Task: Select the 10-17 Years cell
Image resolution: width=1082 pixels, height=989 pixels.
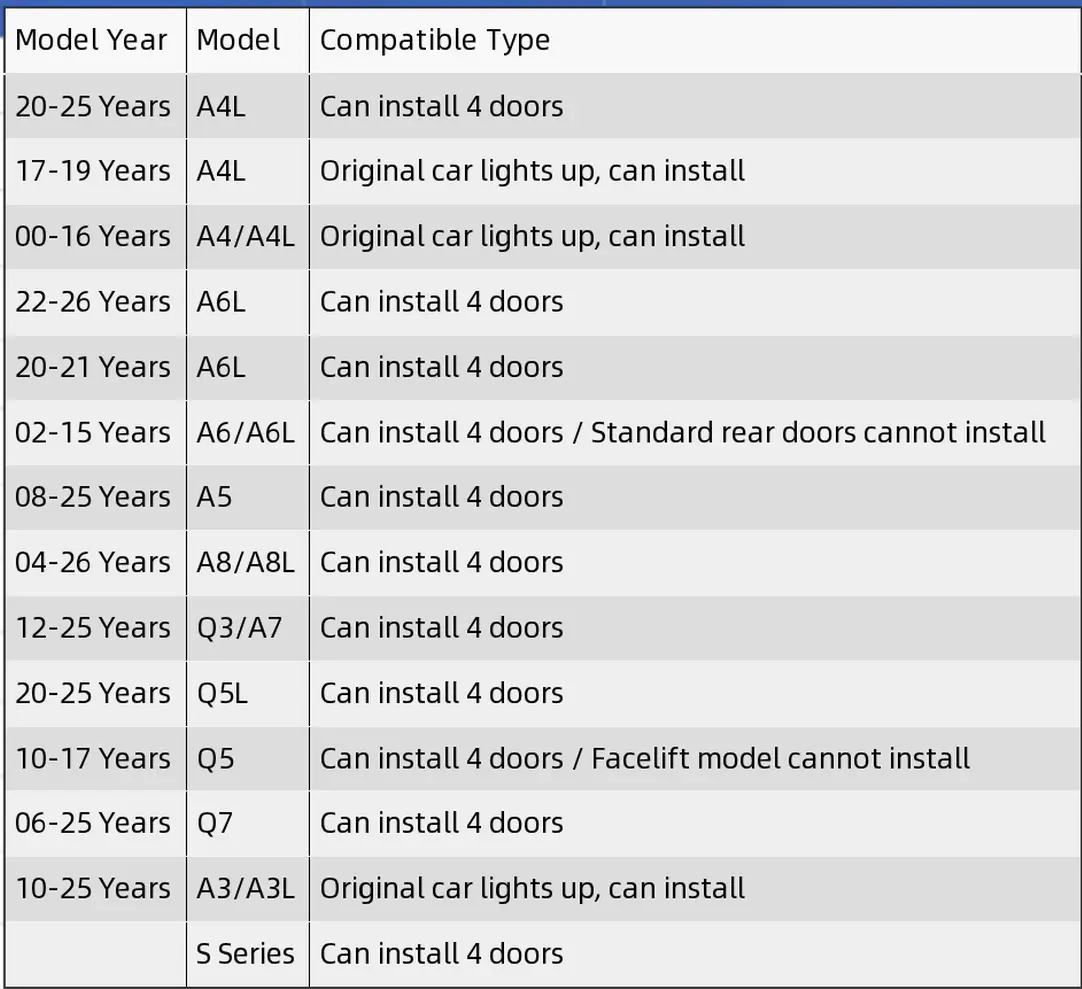Action: pyautogui.click(x=93, y=758)
